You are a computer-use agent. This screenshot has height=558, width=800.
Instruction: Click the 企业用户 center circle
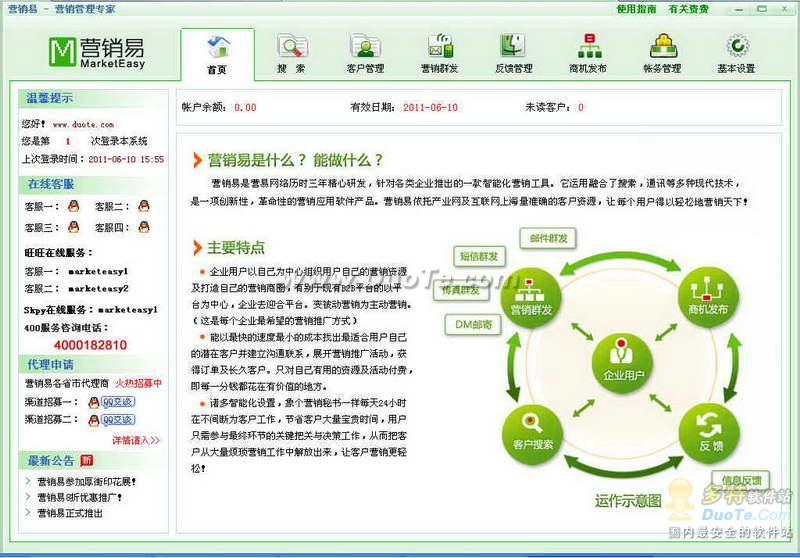(x=622, y=363)
